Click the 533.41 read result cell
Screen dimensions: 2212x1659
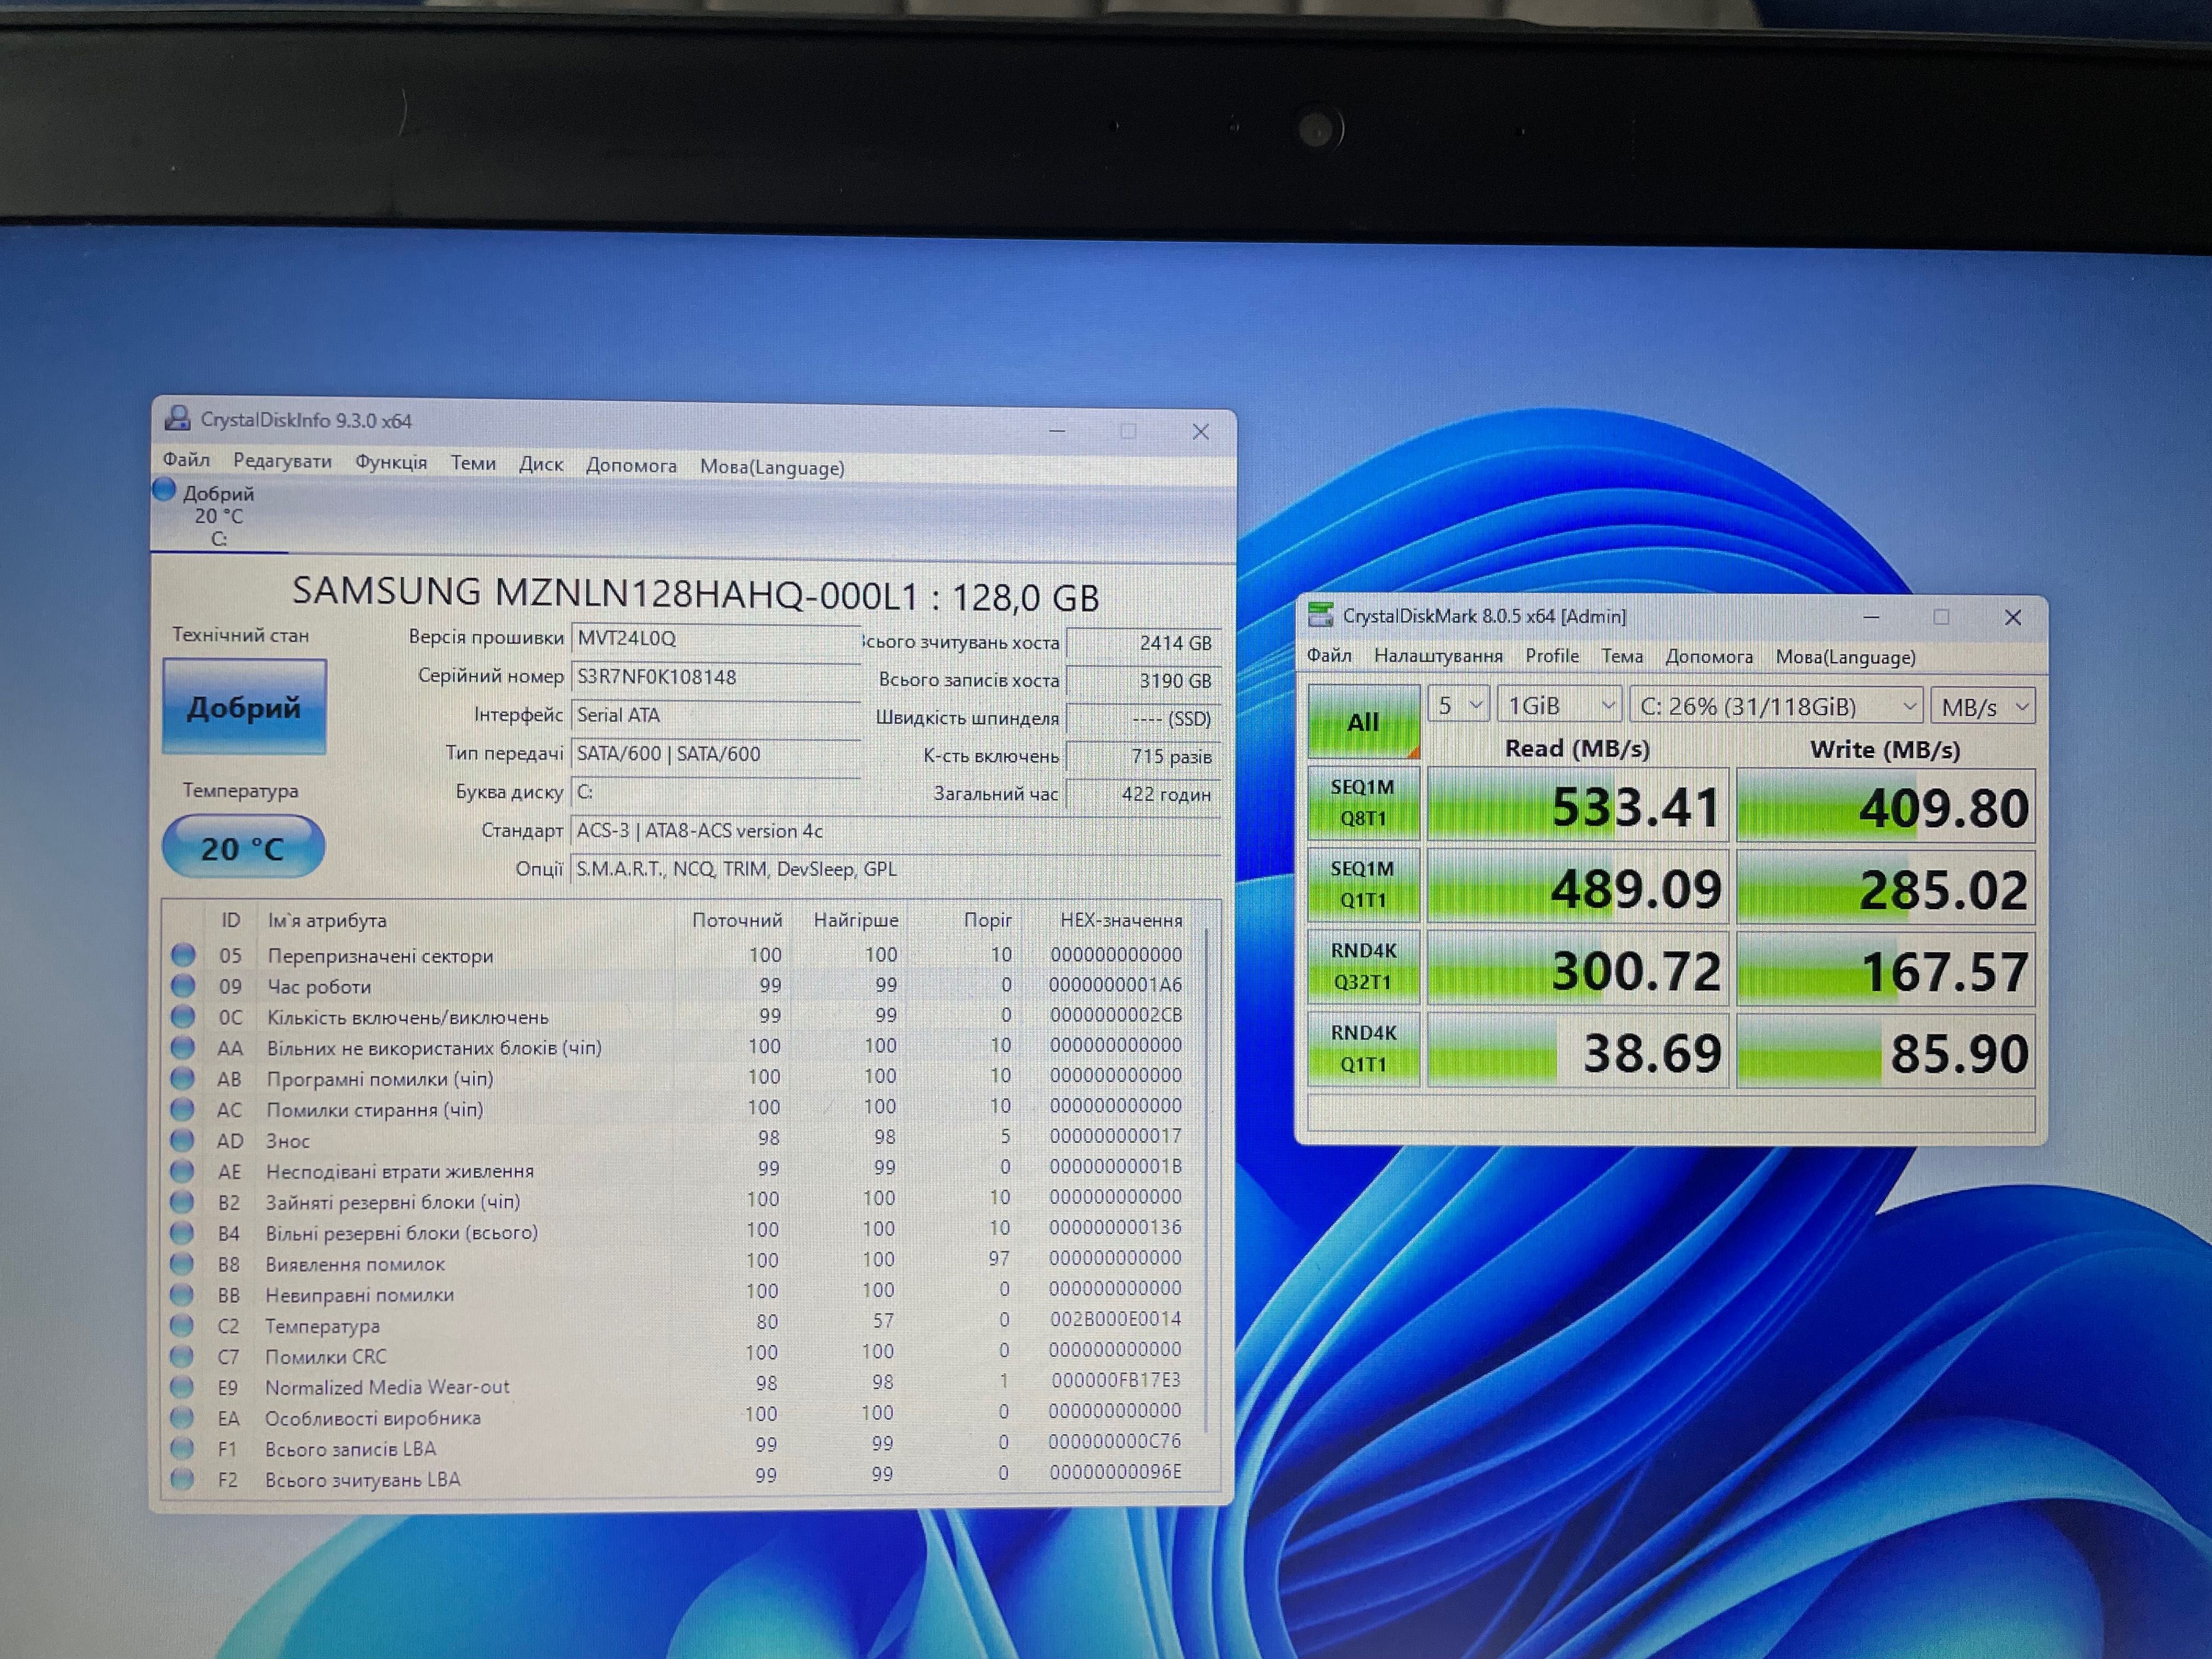pyautogui.click(x=1577, y=805)
